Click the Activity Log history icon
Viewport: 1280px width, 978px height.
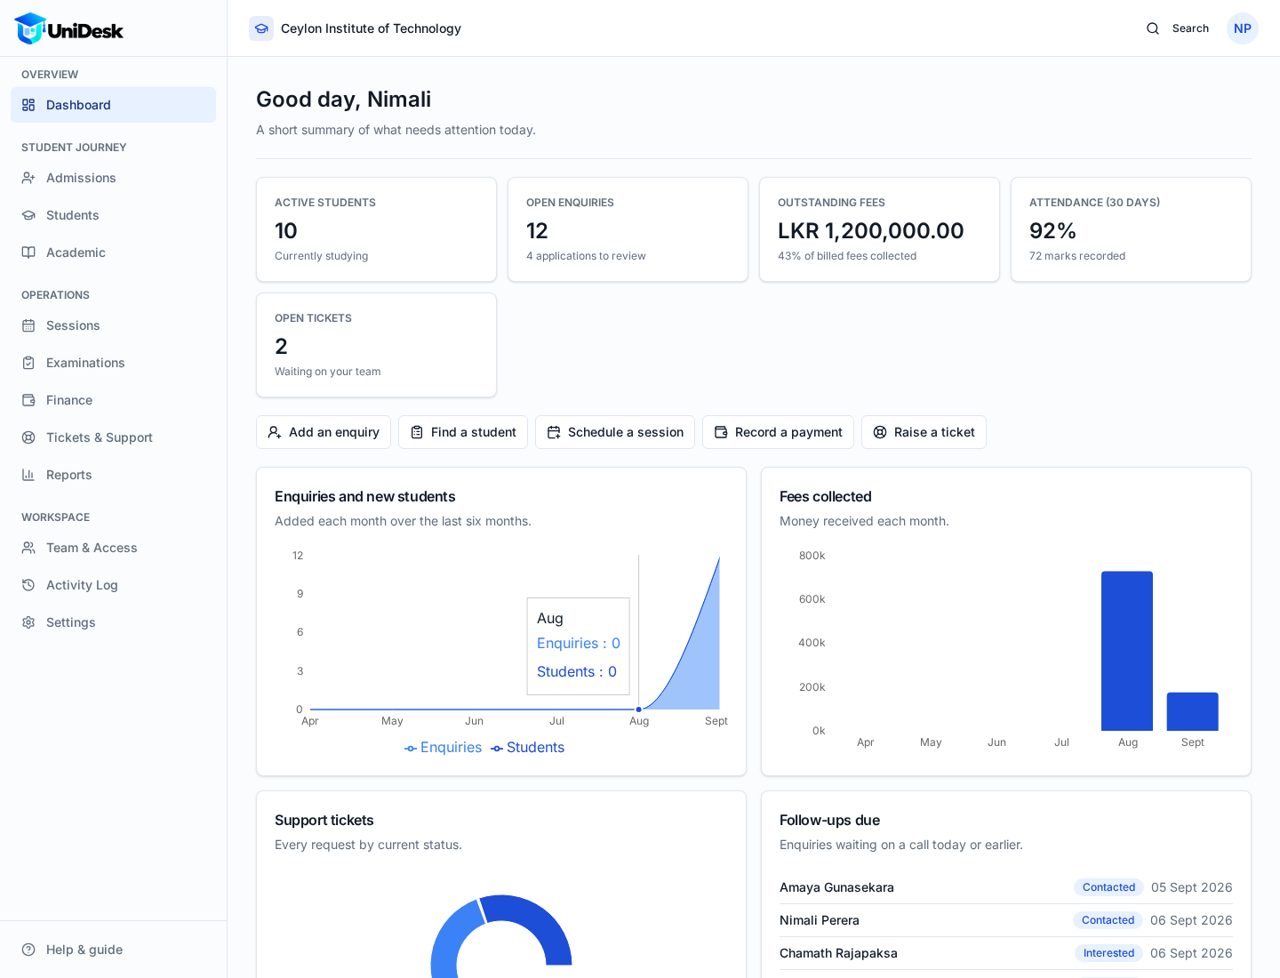pos(29,585)
